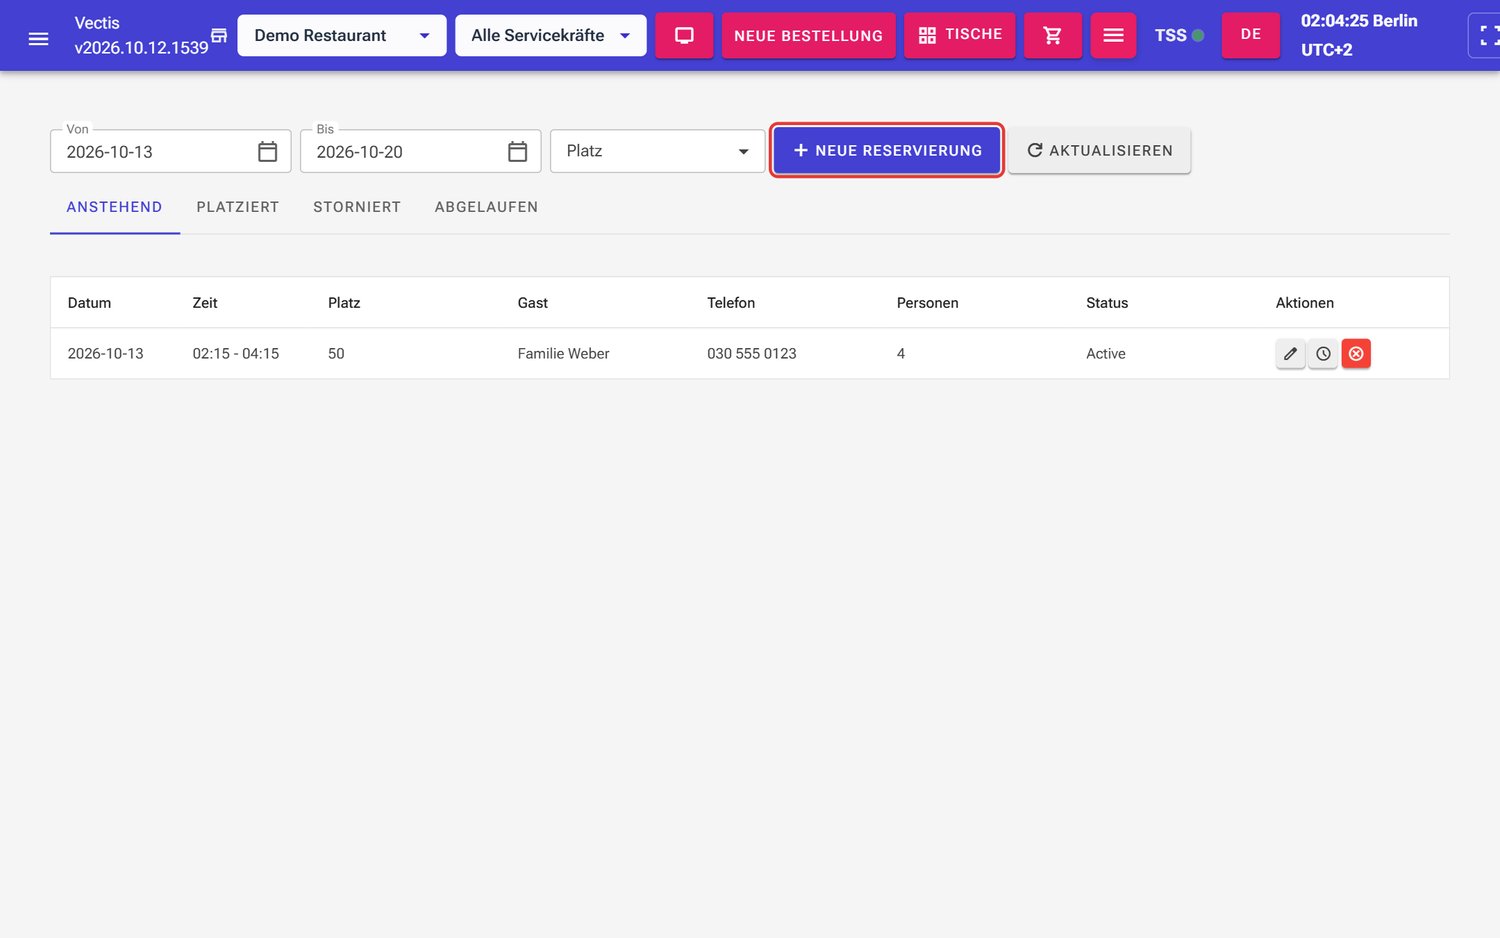The height and width of the screenshot is (938, 1500).
Task: Toggle fullscreen mode icon
Action: tap(1488, 36)
